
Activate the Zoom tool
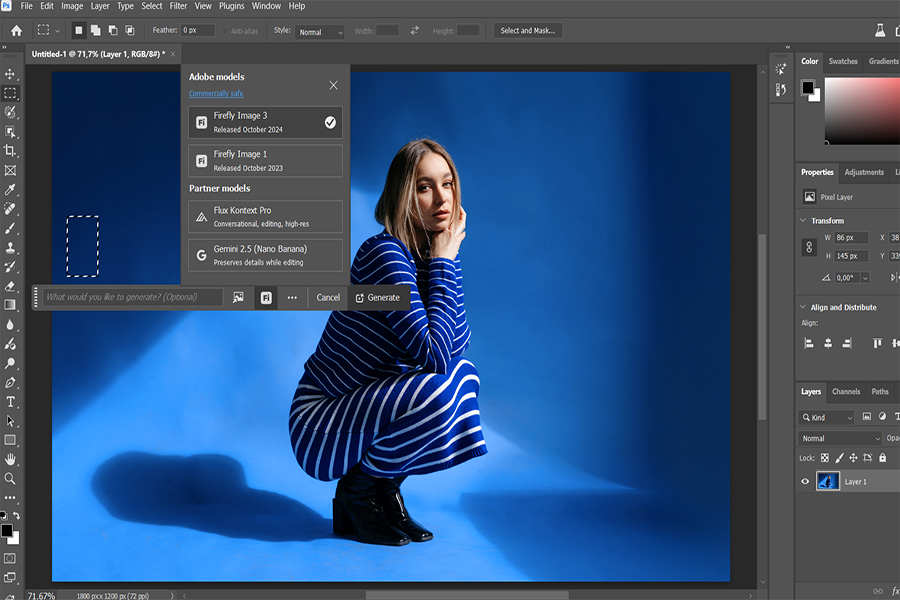(x=10, y=479)
